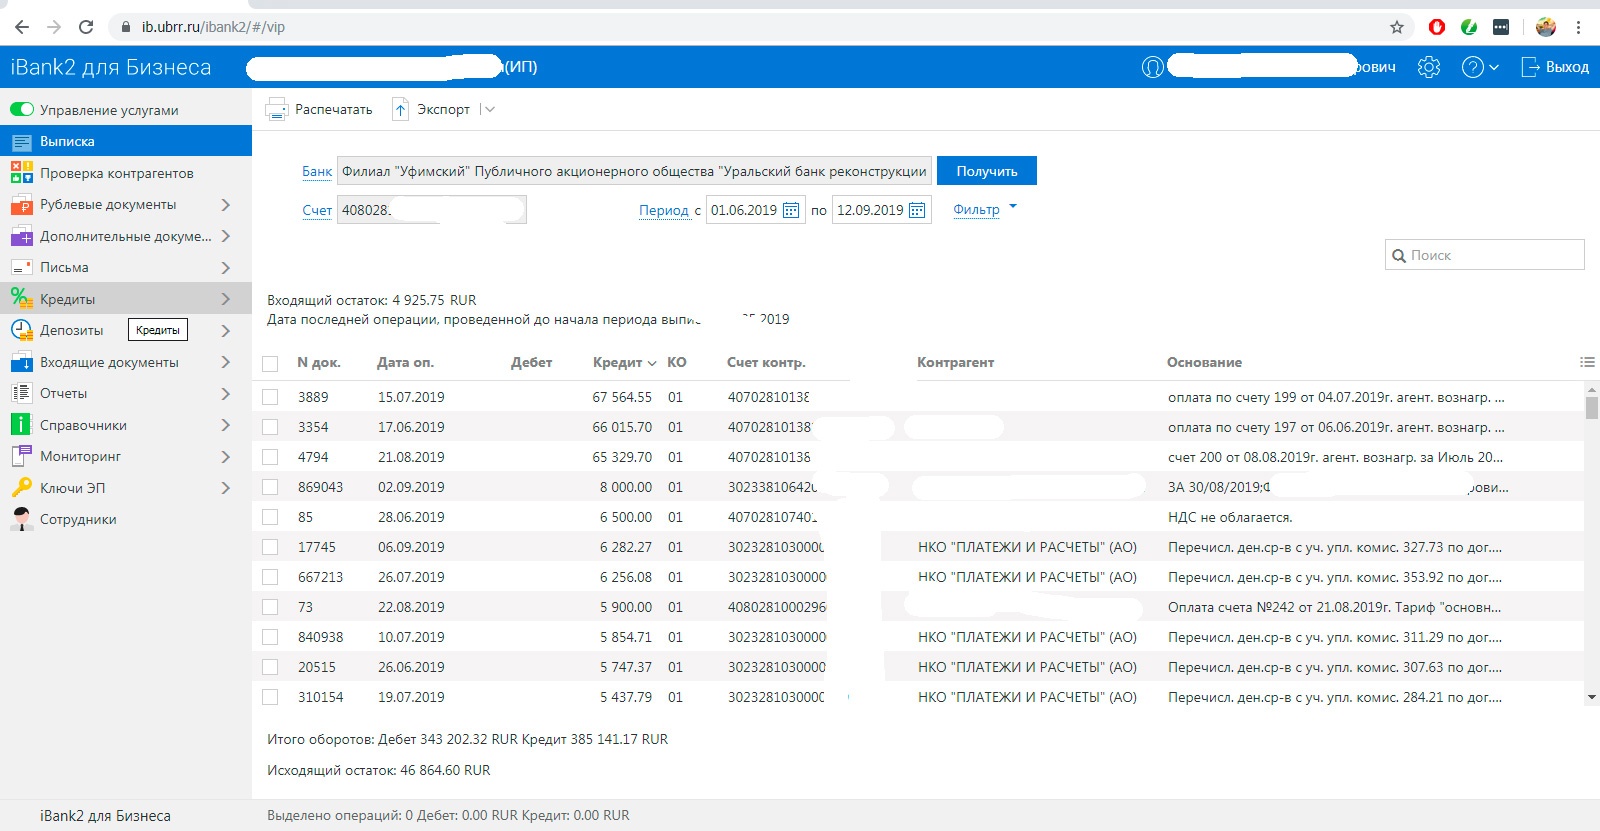Bookmark page with the star icon
The height and width of the screenshot is (831, 1600).
tap(1397, 27)
